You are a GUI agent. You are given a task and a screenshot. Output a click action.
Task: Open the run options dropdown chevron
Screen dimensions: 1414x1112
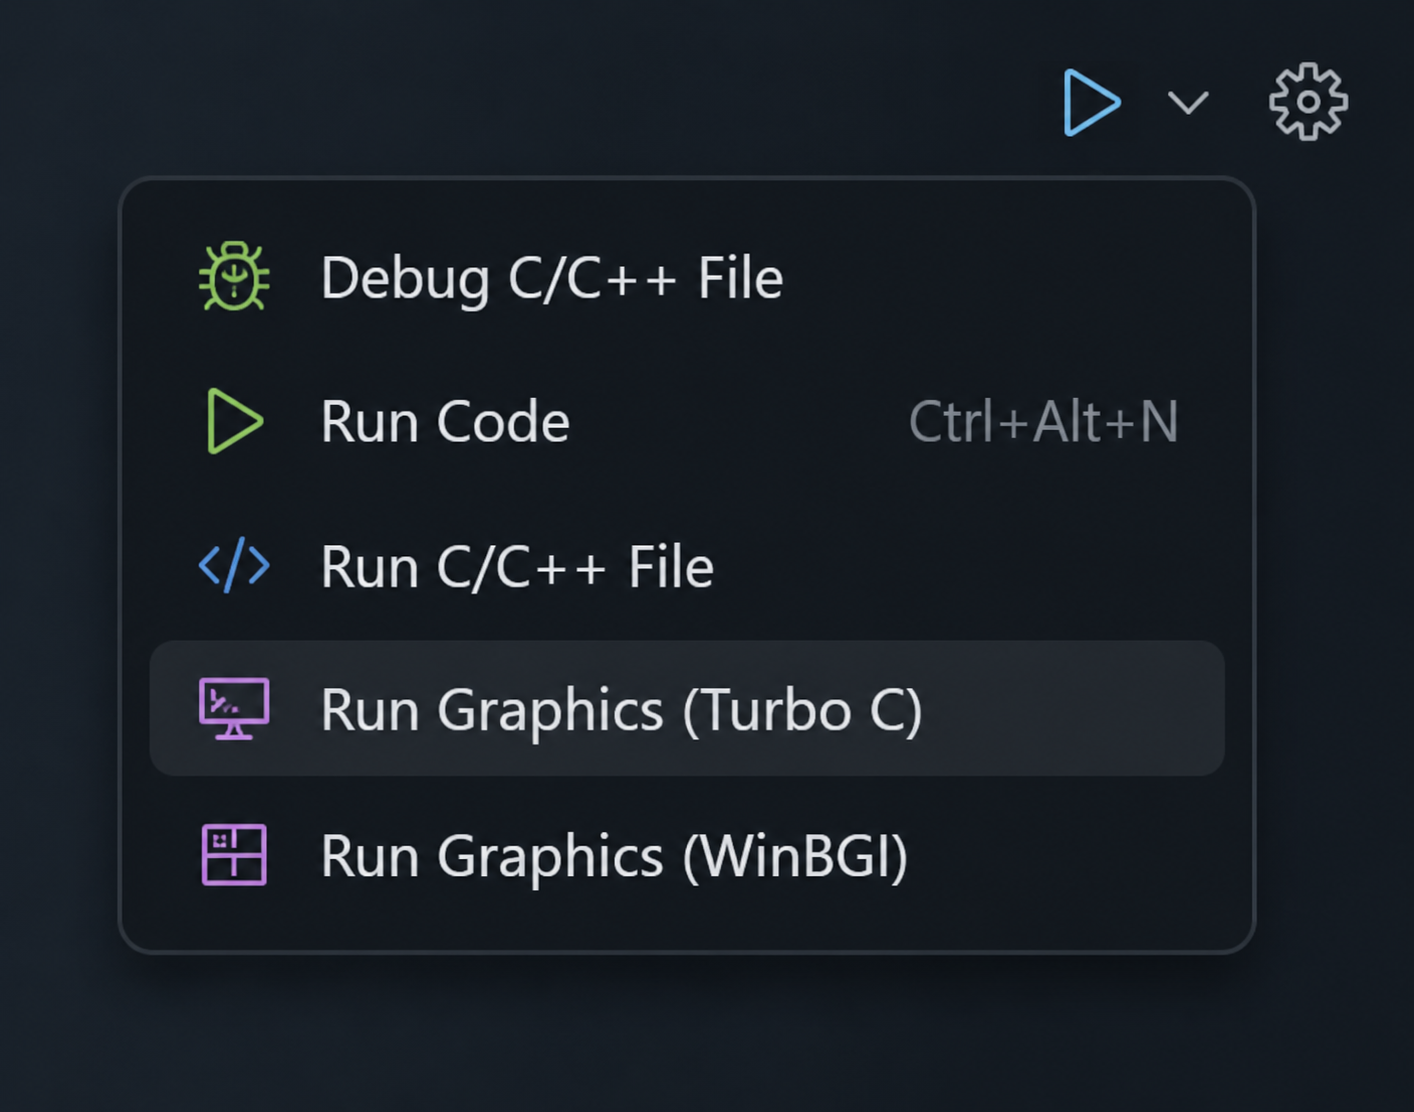coord(1188,103)
